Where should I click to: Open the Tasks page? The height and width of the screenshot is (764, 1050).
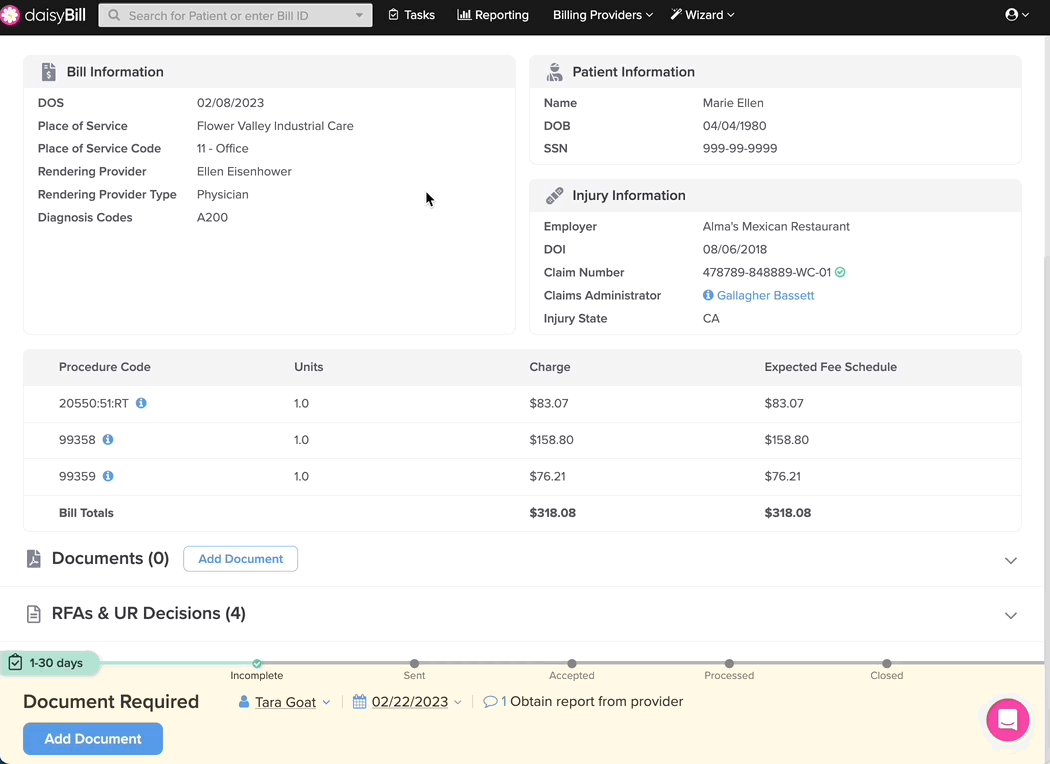[x=411, y=15]
